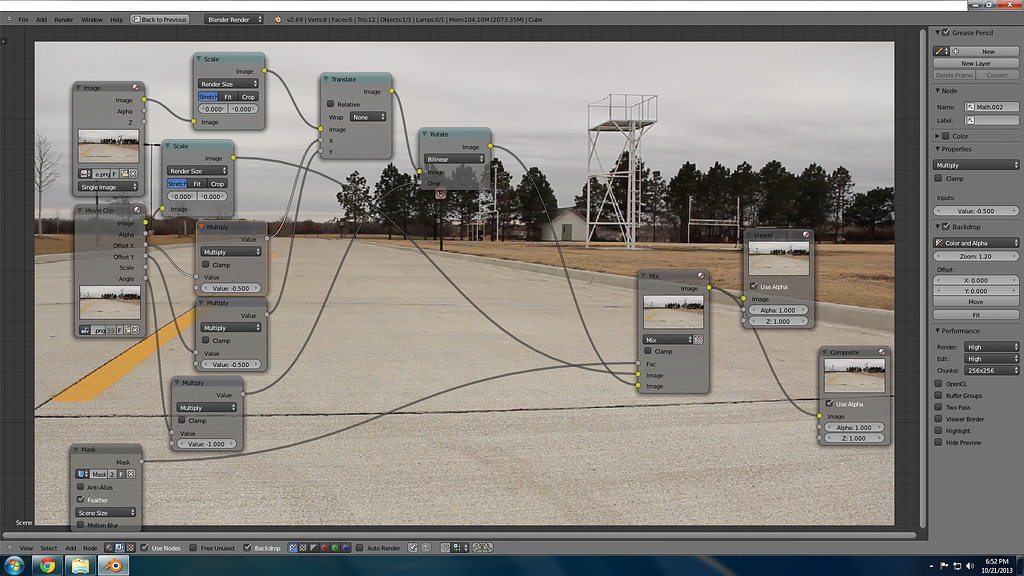The height and width of the screenshot is (576, 1024).
Task: Click the Color-only backdrop channel icon
Action: click(x=303, y=548)
